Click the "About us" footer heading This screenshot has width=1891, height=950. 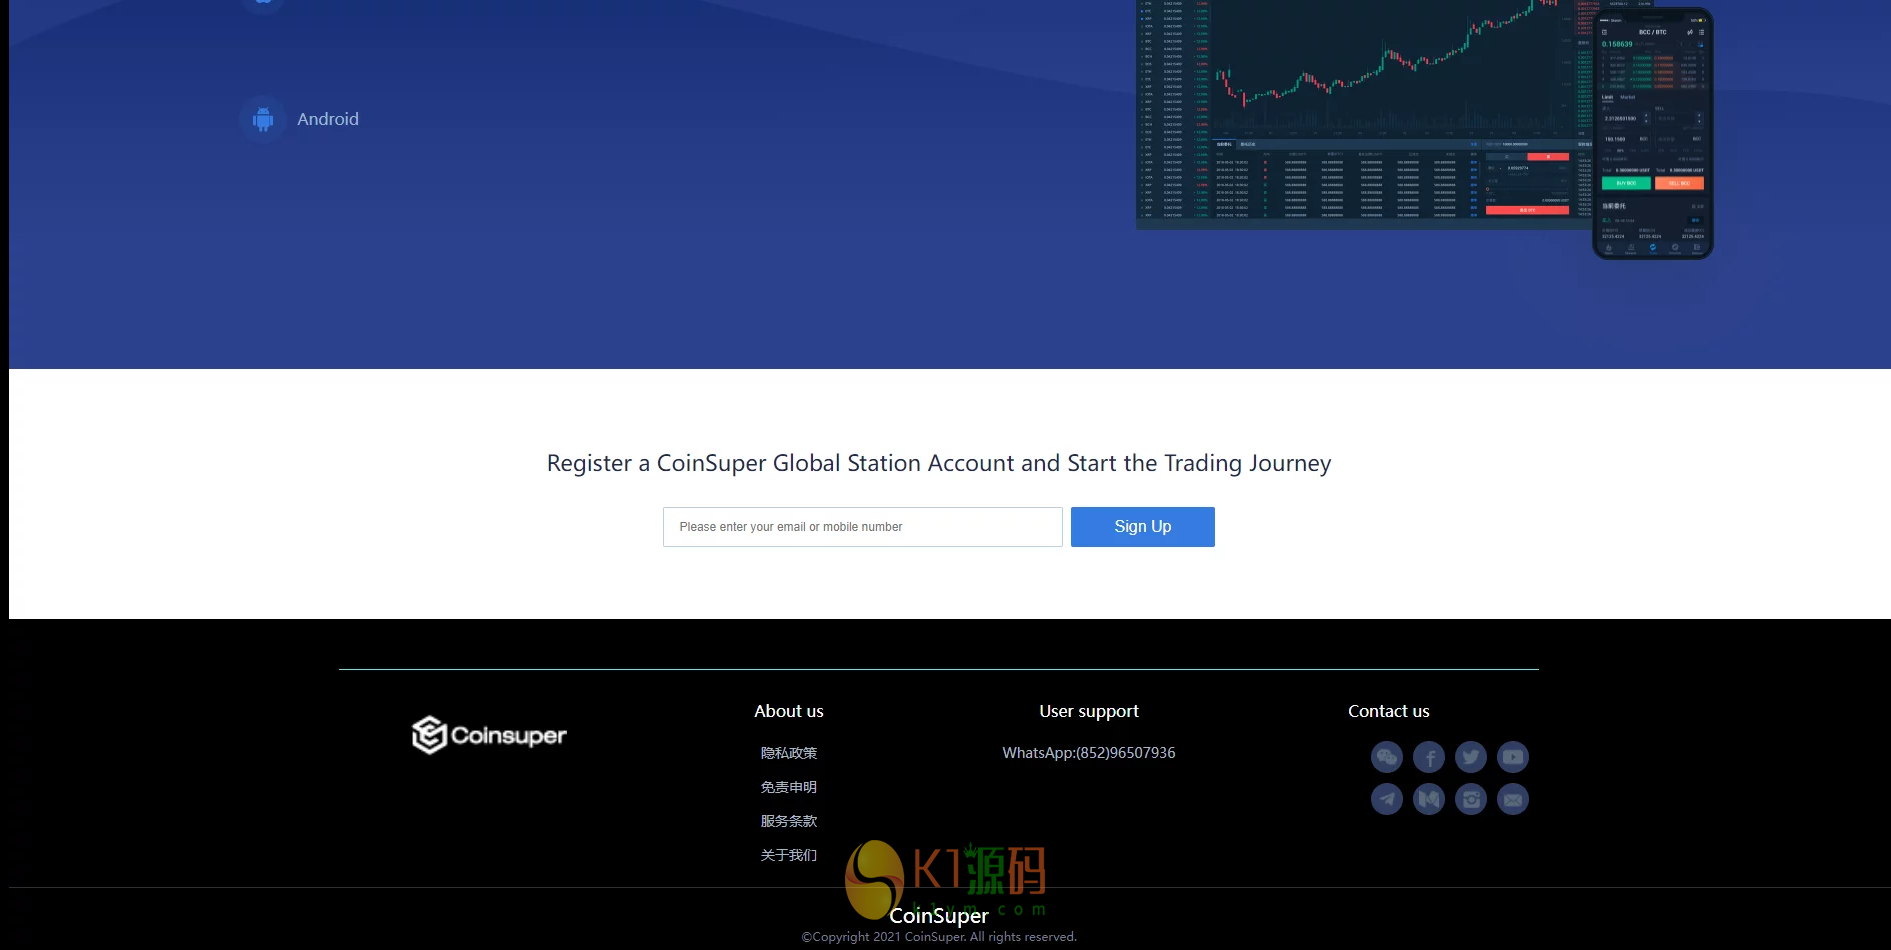pos(789,711)
